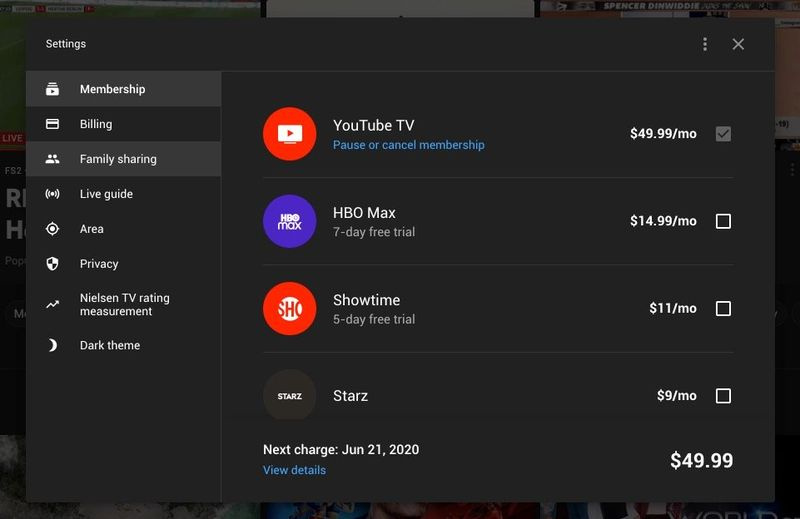Click the red Showtime SHO logo
This screenshot has width=800, height=519.
click(x=289, y=308)
